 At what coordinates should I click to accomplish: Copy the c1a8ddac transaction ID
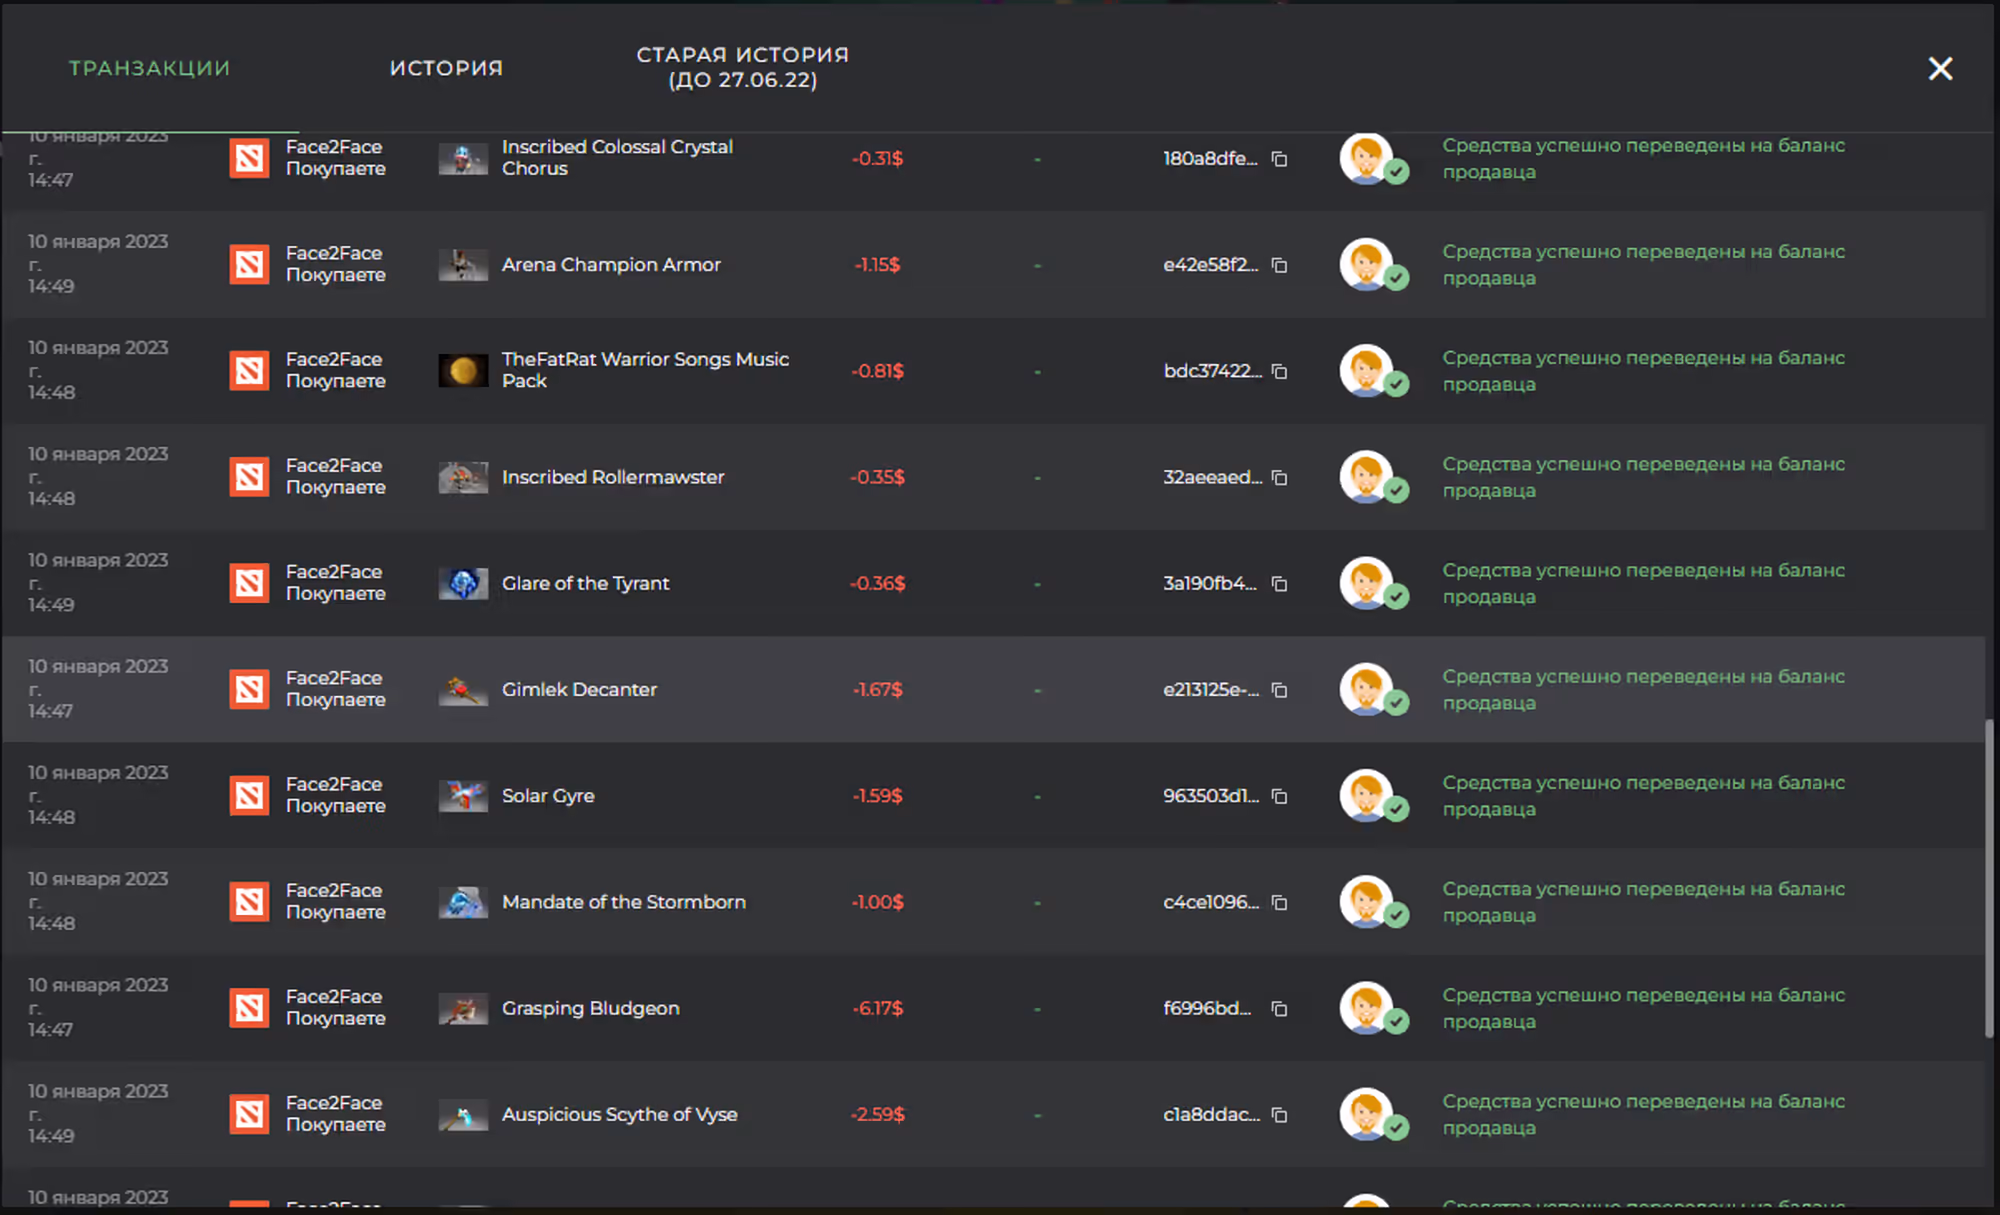coord(1279,1115)
